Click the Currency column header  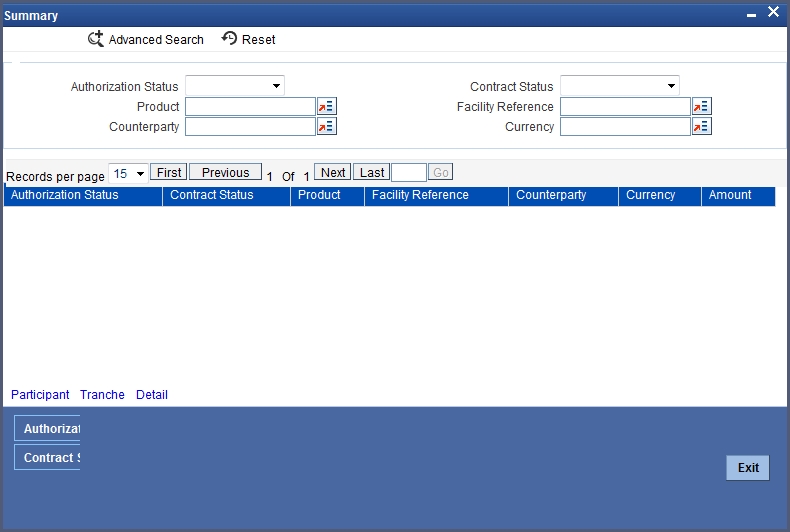[x=660, y=195]
